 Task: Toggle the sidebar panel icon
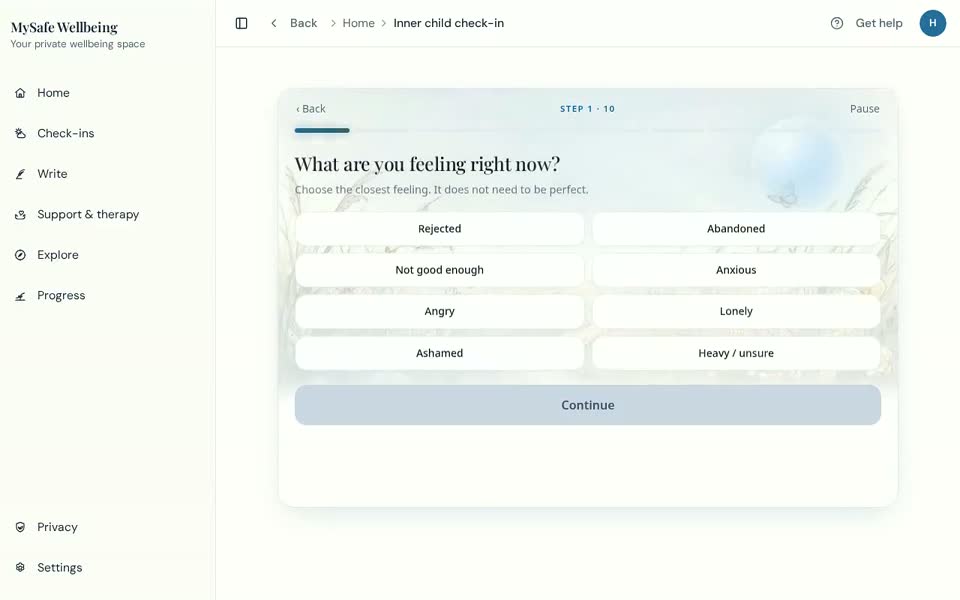pos(241,23)
